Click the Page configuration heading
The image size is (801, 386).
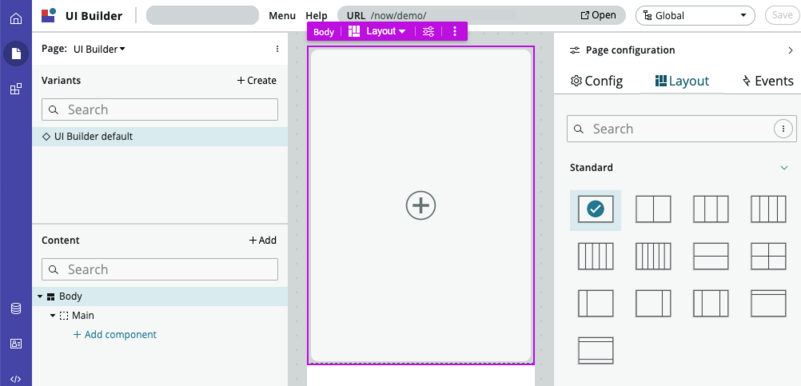(630, 50)
